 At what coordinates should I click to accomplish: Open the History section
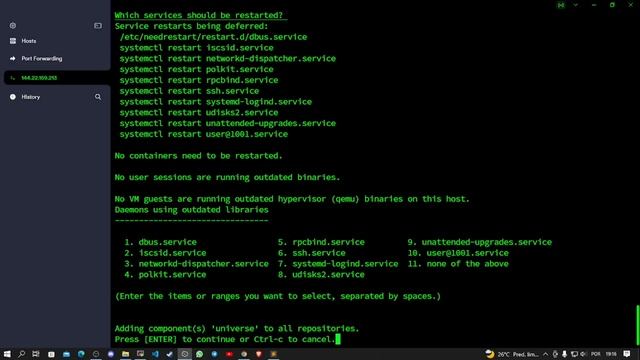click(31, 97)
